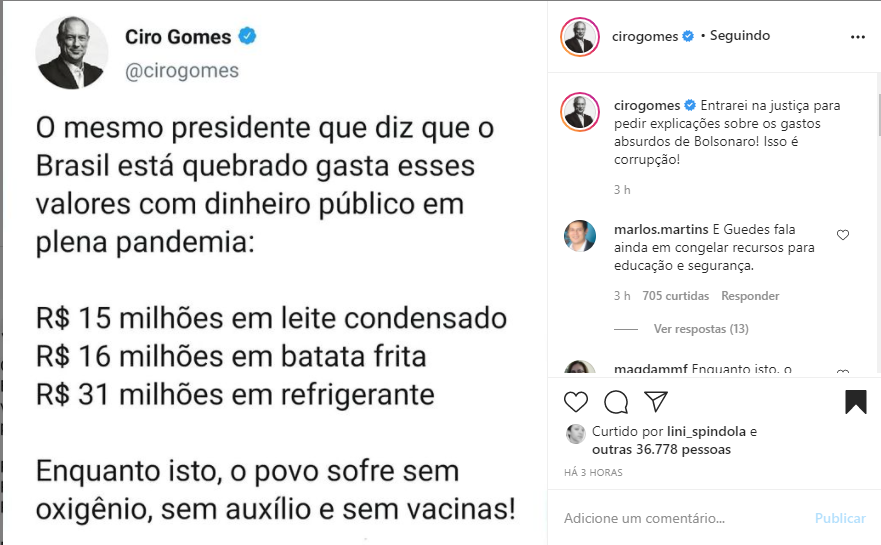This screenshot has height=545, width=881.
Task: Open the three-dot more options menu
Action: [x=857, y=37]
